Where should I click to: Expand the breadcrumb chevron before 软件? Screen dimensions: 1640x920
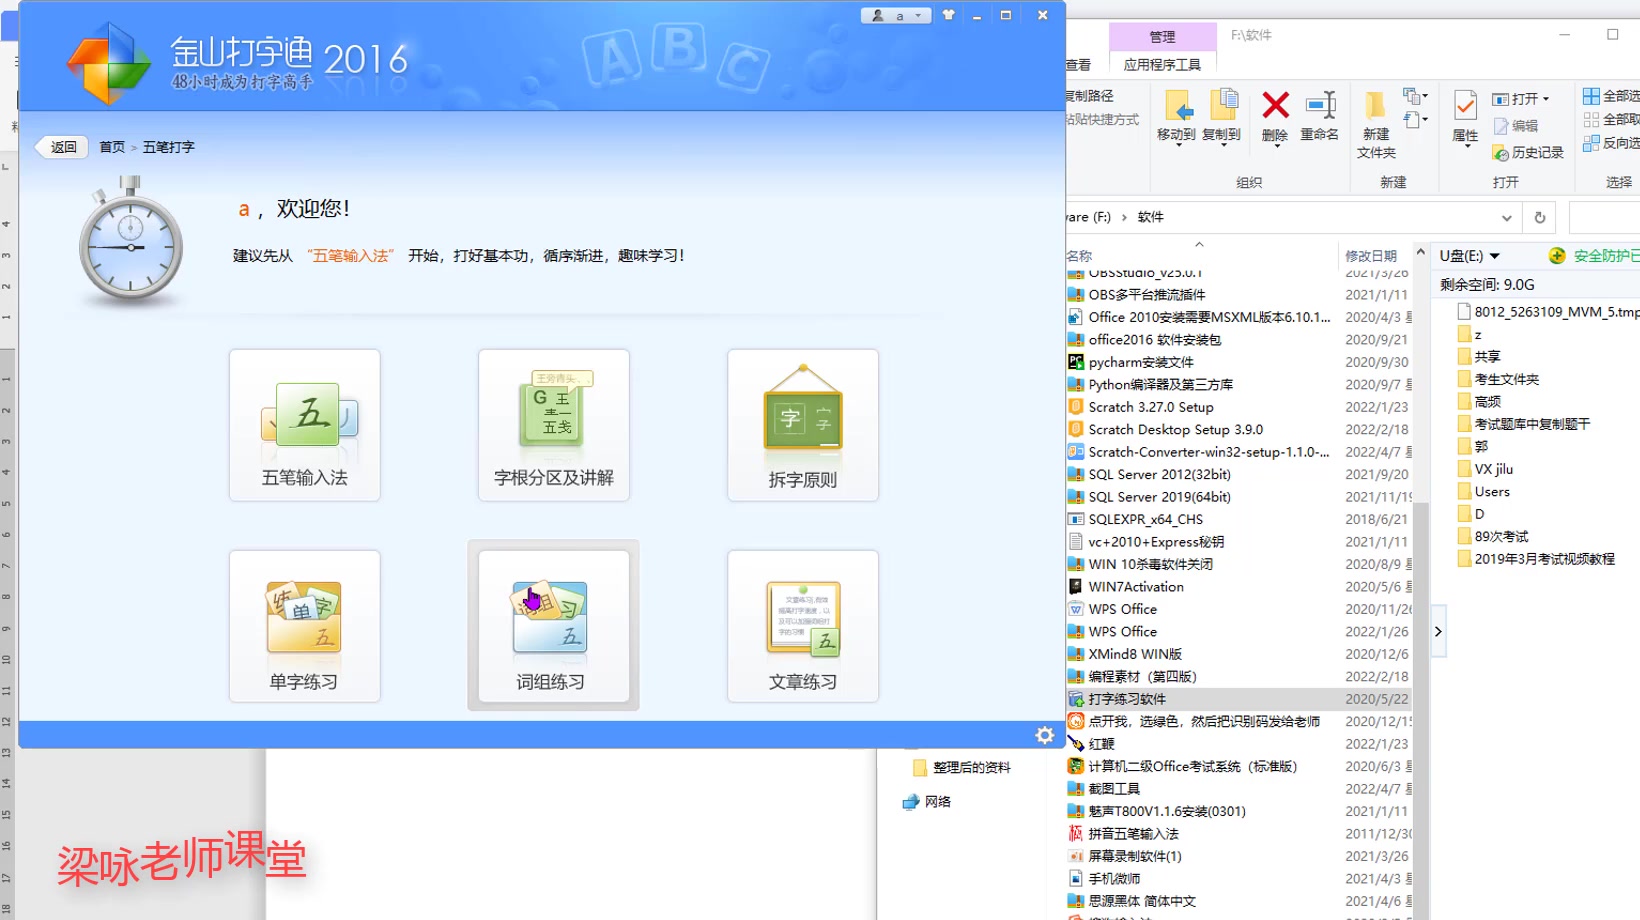[x=1124, y=217]
